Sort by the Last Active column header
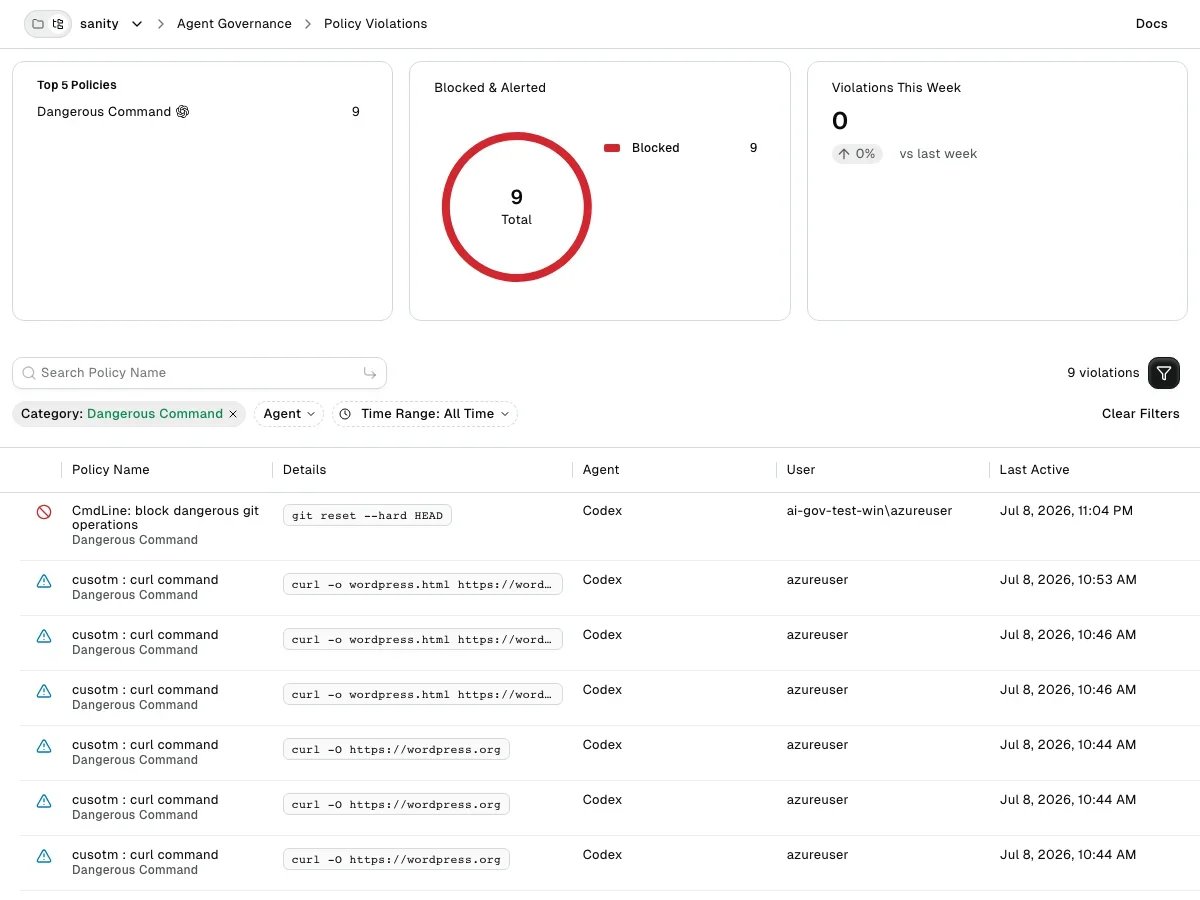 (1034, 470)
